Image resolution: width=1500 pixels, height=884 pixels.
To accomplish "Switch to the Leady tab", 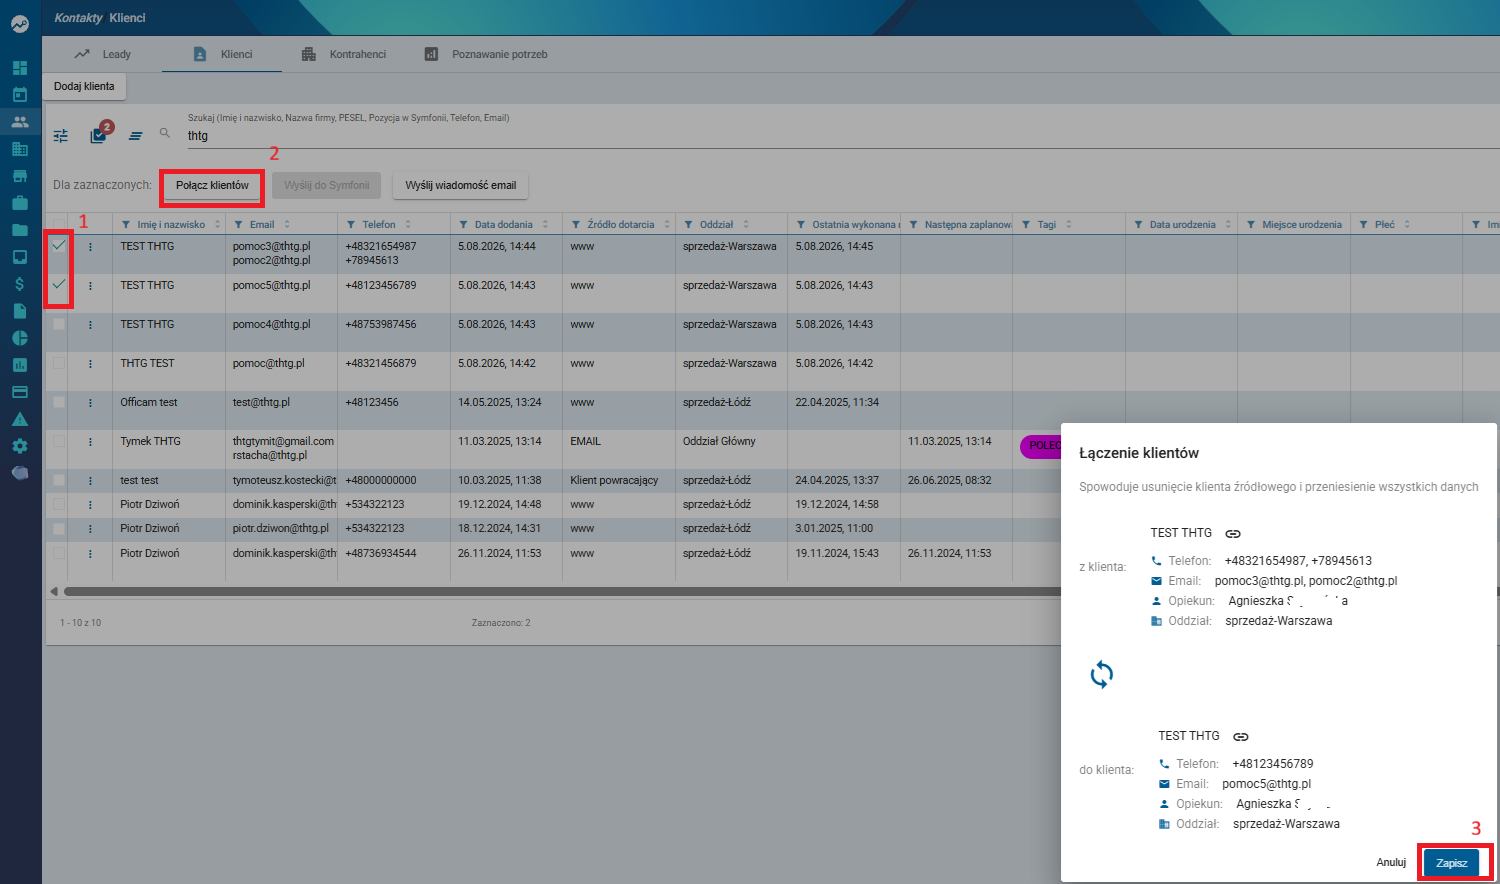I will pyautogui.click(x=102, y=54).
